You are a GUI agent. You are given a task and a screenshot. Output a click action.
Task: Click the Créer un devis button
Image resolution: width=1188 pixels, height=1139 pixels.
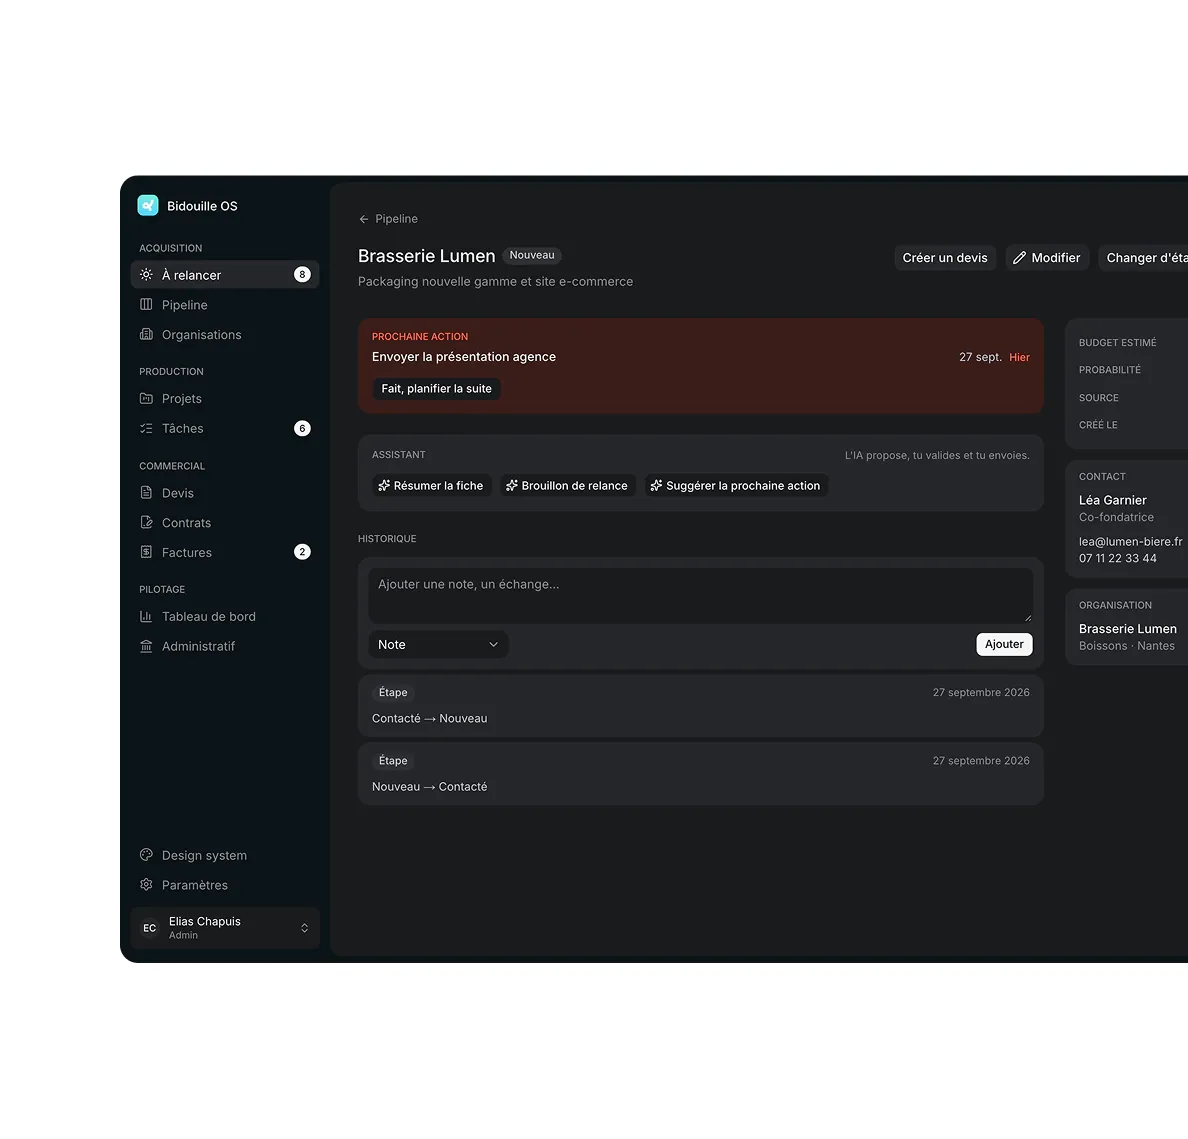[x=945, y=258]
